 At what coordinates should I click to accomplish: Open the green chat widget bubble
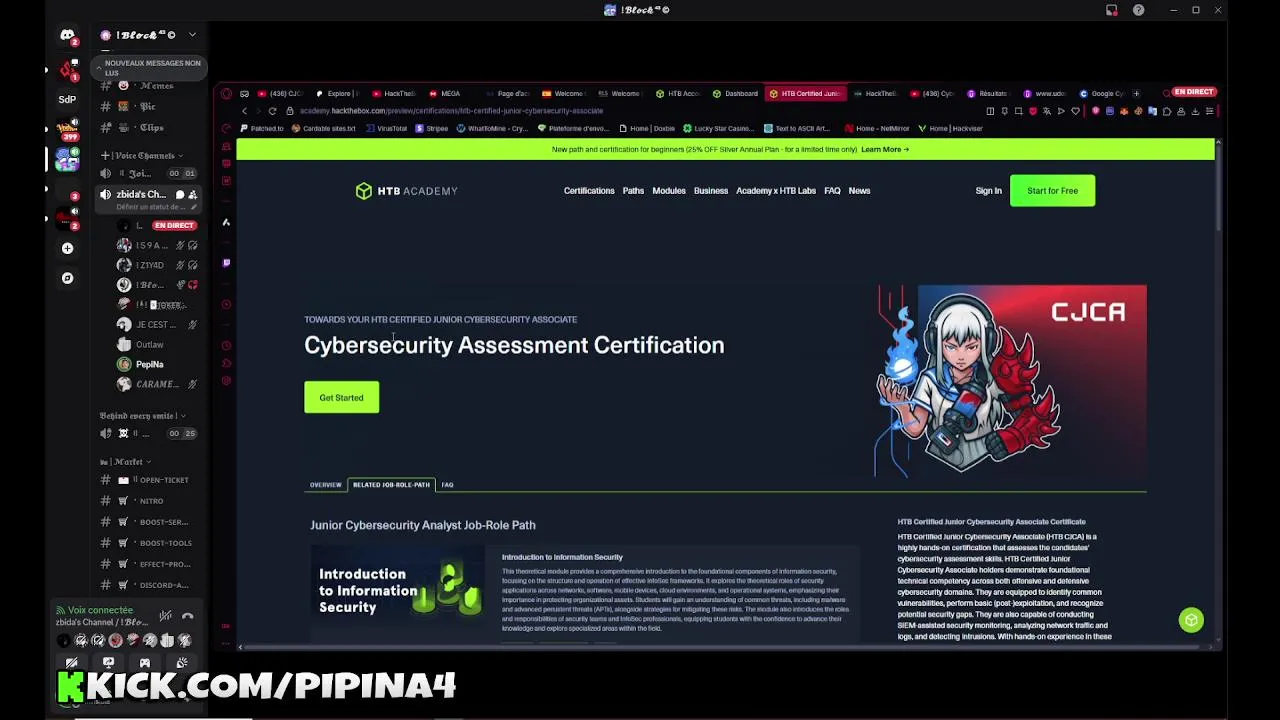point(1191,621)
